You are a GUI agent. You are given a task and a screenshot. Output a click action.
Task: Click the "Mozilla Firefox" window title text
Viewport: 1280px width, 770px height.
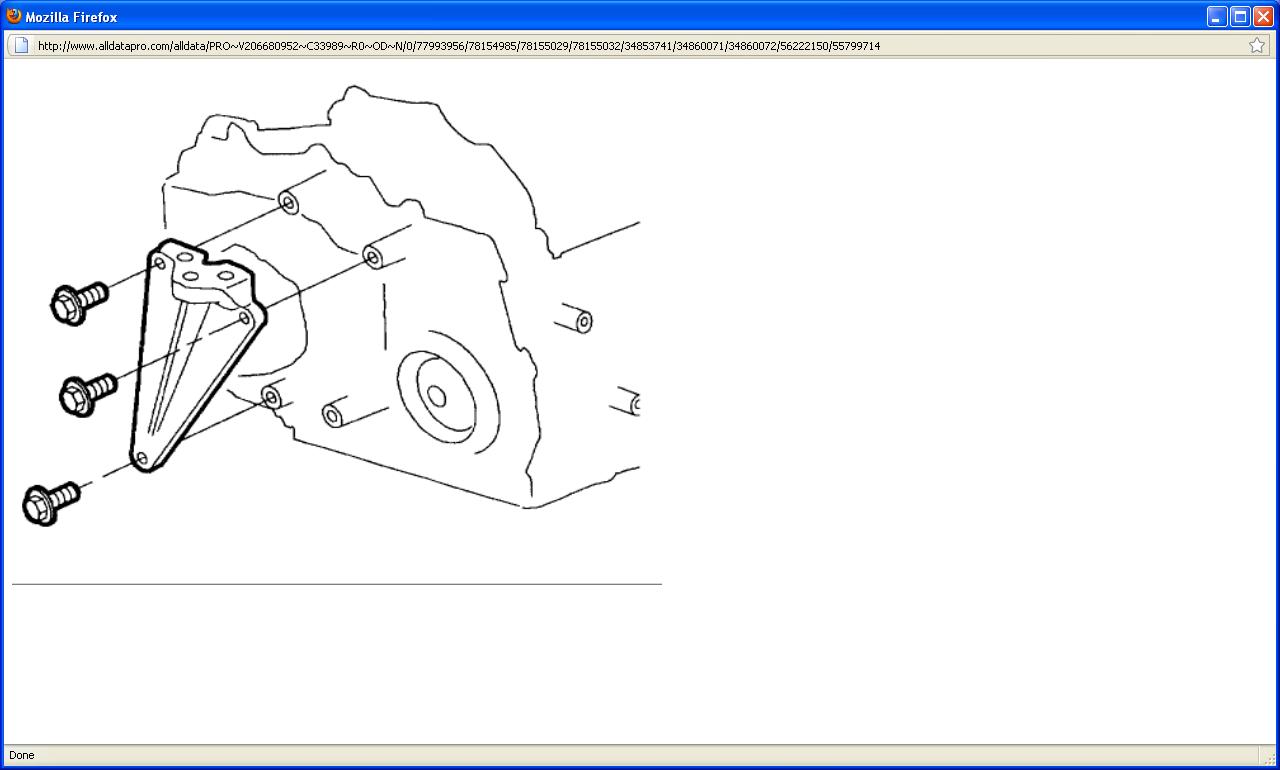(71, 17)
